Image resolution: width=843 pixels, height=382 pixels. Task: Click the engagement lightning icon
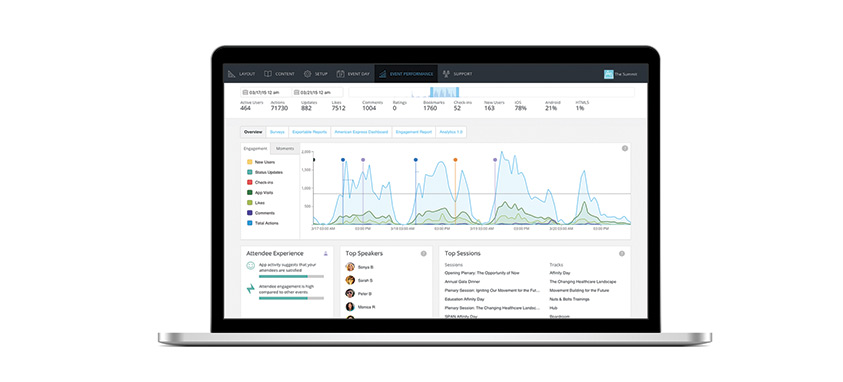tap(251, 289)
